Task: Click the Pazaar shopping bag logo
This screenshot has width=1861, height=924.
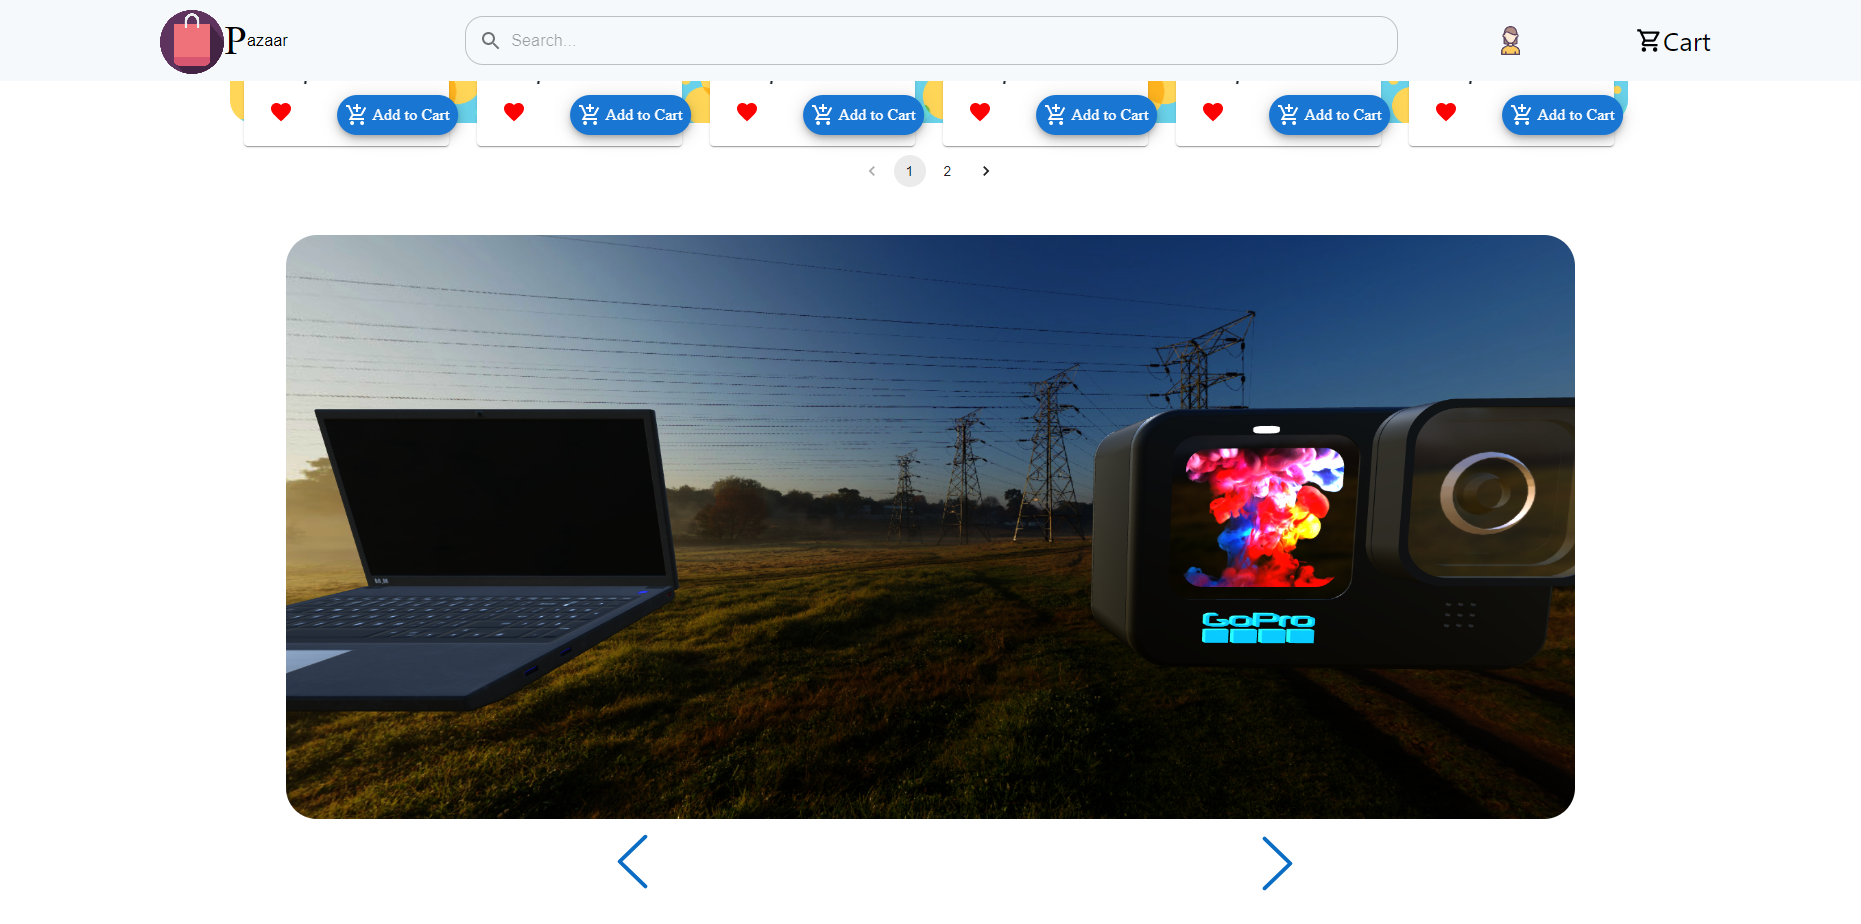Action: pos(191,41)
